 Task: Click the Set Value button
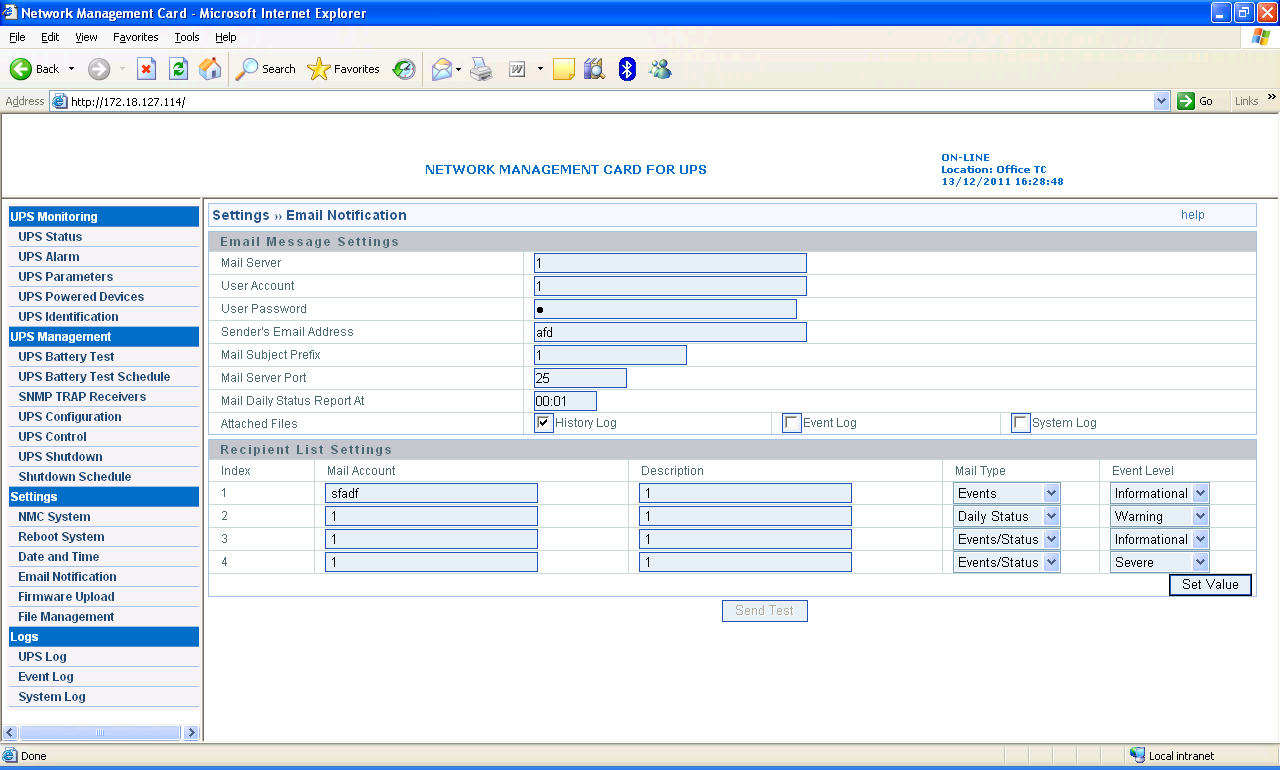1210,585
